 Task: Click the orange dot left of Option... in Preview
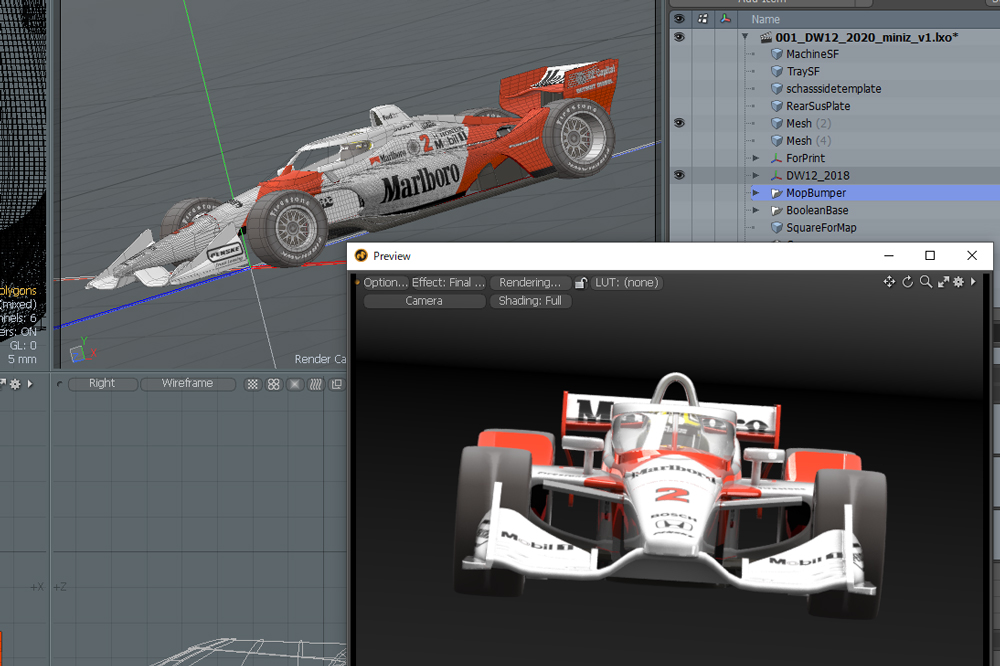[358, 282]
